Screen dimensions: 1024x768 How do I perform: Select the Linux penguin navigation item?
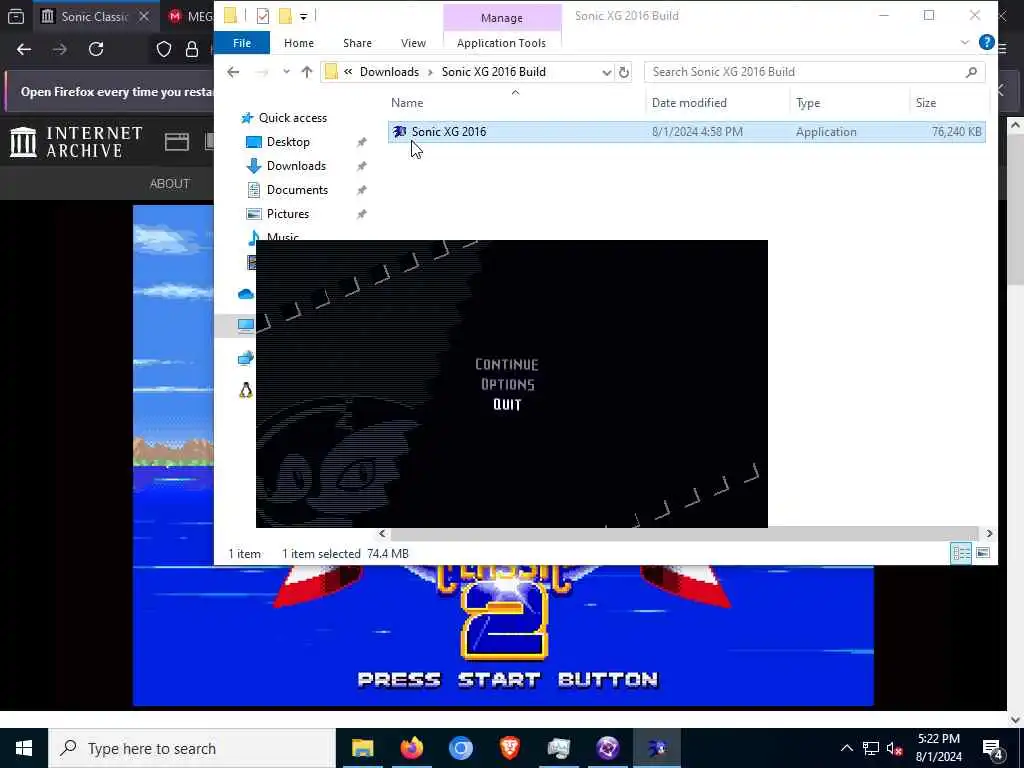tap(246, 390)
